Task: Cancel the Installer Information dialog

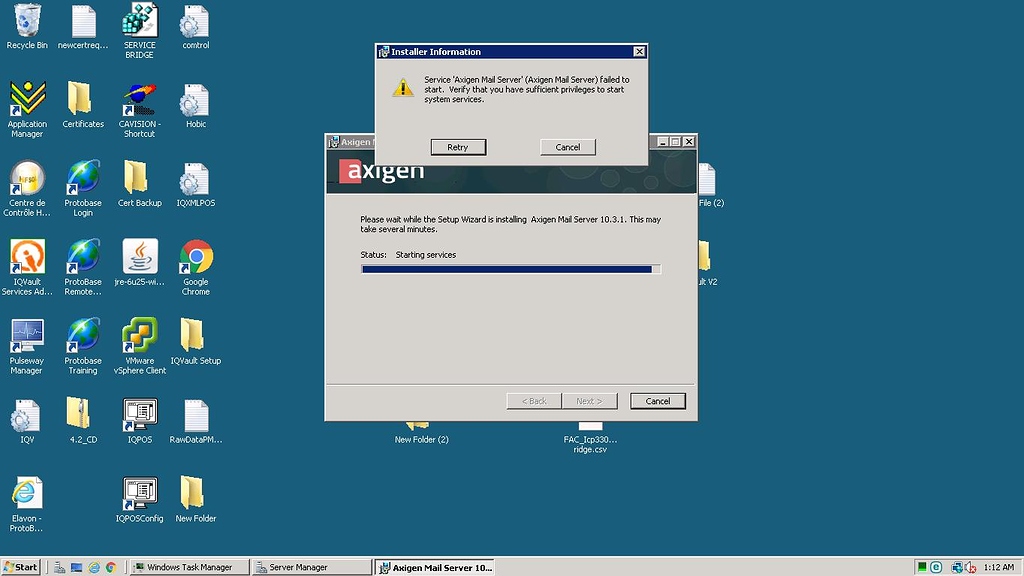Action: [x=567, y=147]
